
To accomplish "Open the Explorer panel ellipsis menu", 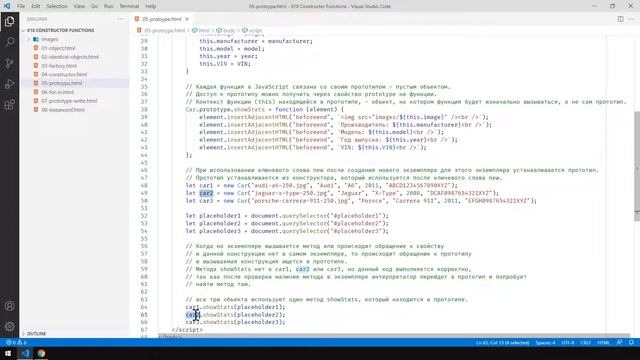I will 120,19.
